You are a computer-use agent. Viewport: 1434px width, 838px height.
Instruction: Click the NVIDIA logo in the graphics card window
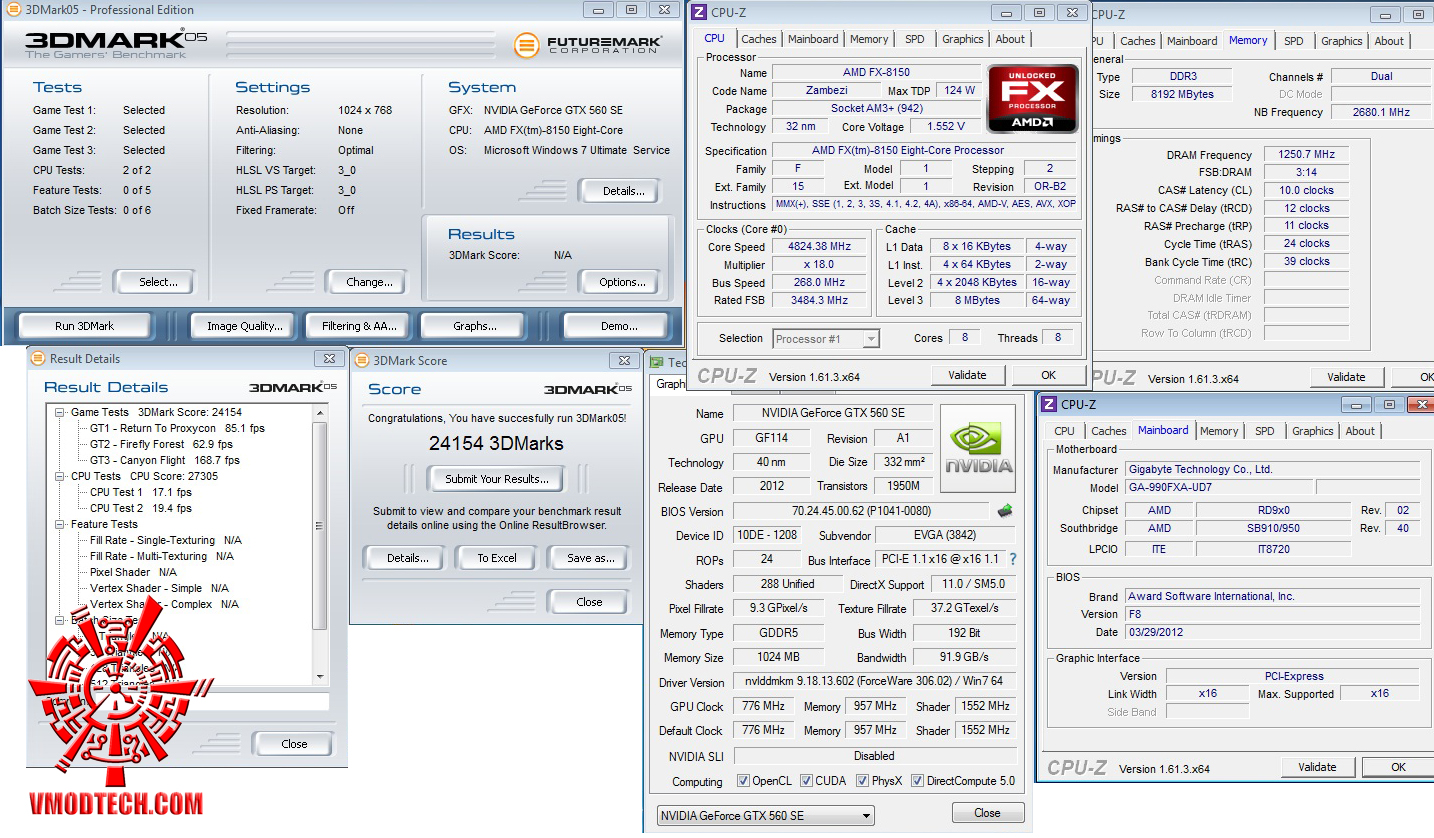tap(980, 448)
